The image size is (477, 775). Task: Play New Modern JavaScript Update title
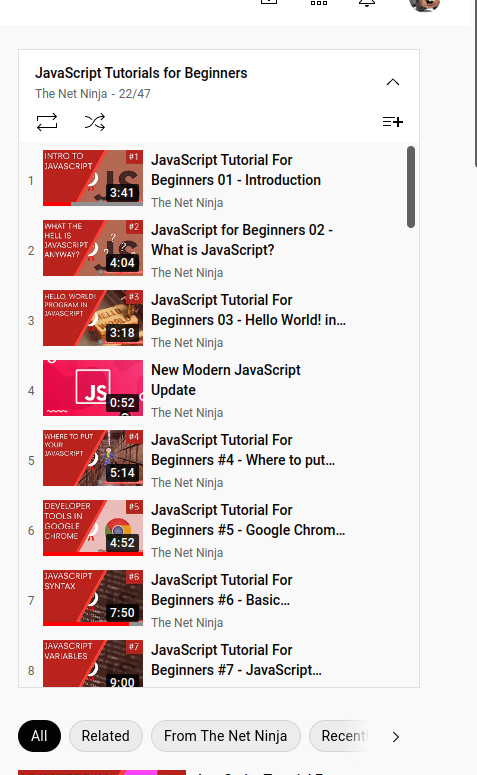225,380
